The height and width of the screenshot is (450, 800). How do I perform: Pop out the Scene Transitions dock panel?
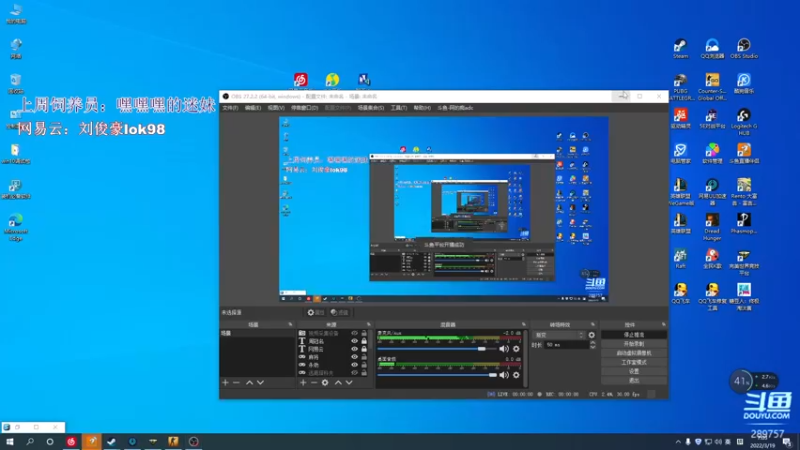click(x=593, y=324)
